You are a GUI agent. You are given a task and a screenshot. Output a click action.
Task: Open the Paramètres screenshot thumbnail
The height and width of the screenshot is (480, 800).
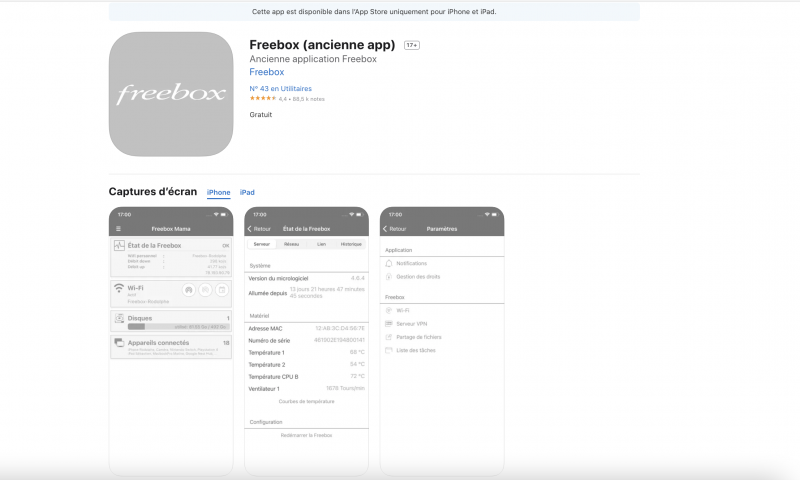[442, 341]
